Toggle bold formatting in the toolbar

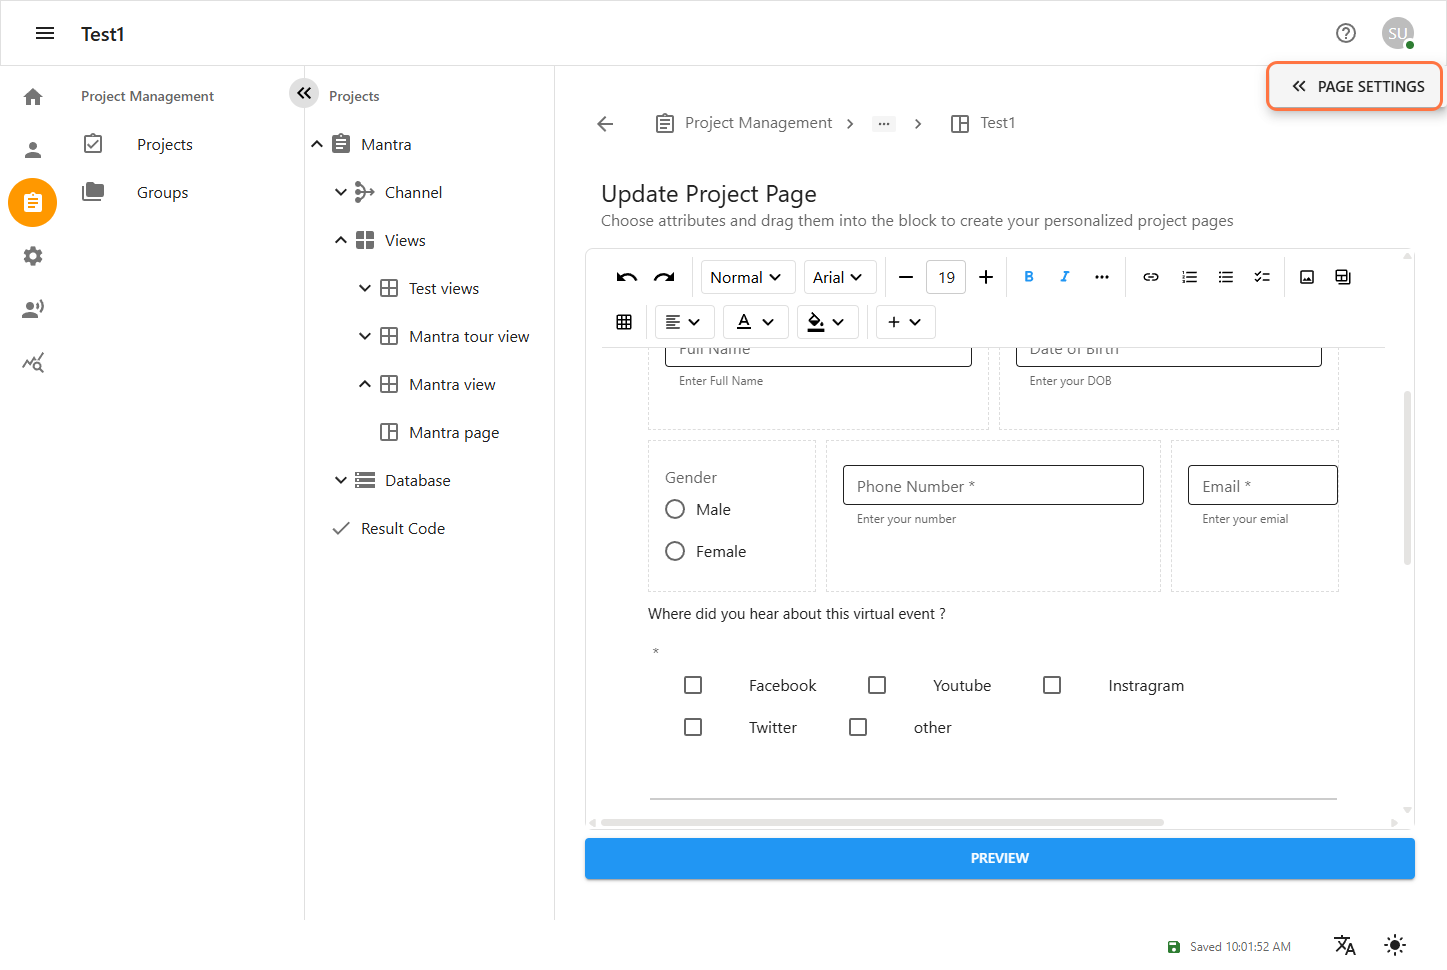tap(1029, 277)
